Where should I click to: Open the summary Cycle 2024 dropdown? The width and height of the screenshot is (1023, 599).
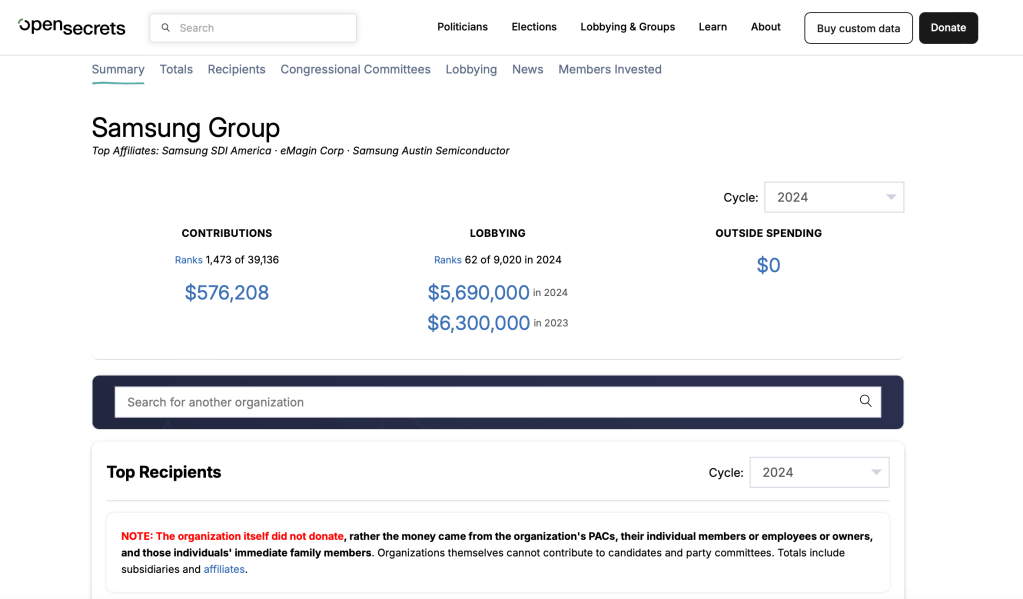[x=833, y=197]
